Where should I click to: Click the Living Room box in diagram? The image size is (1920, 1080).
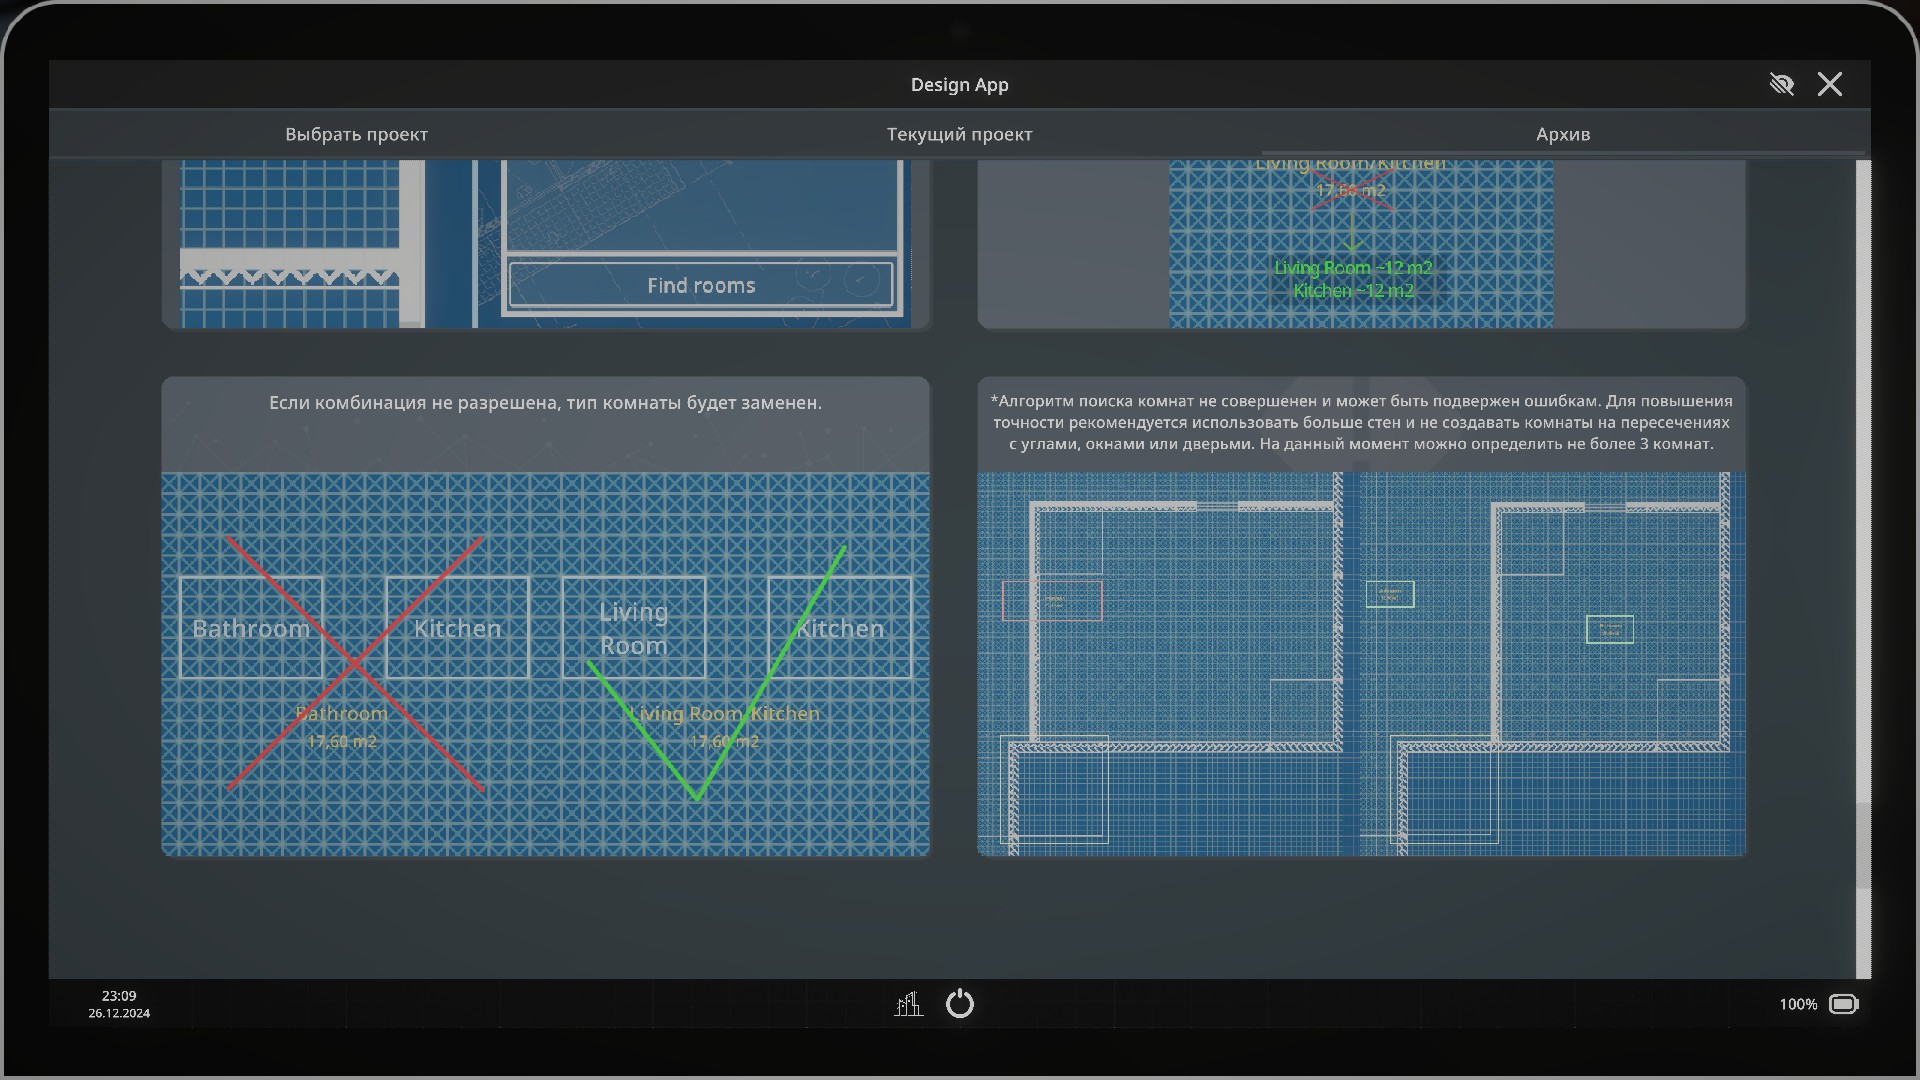point(633,628)
